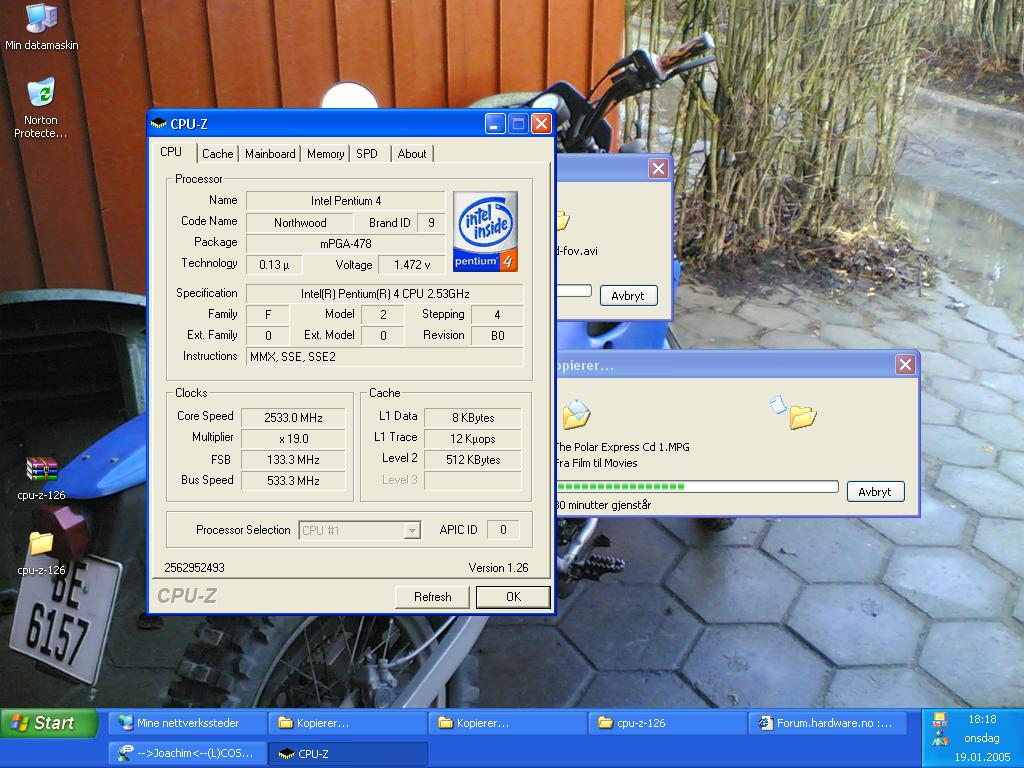The image size is (1024, 768).
Task: Click the Intel Inside Pentium 4 logo
Action: tap(485, 231)
